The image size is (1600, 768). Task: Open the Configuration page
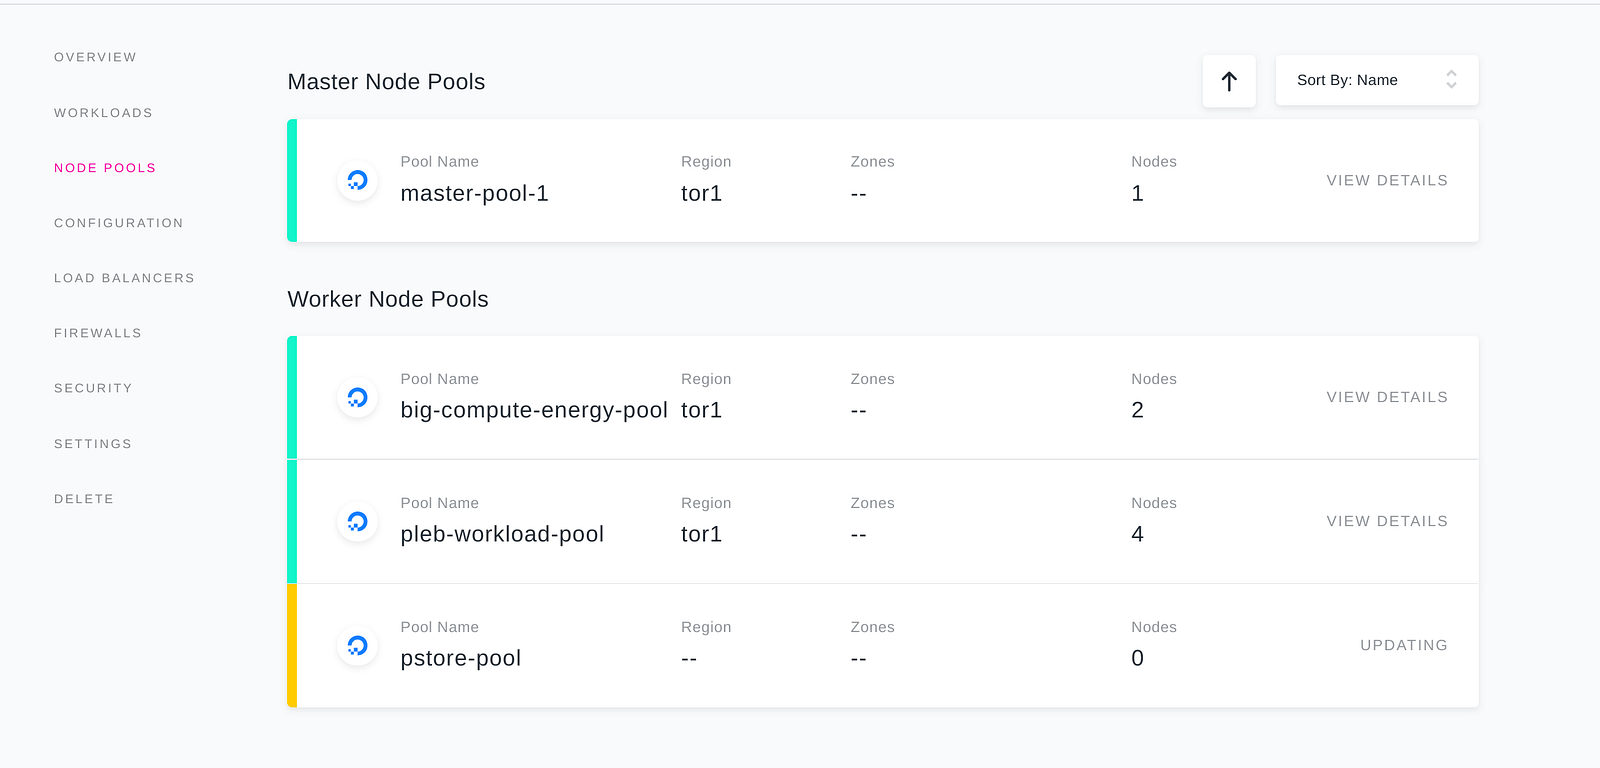(x=119, y=223)
